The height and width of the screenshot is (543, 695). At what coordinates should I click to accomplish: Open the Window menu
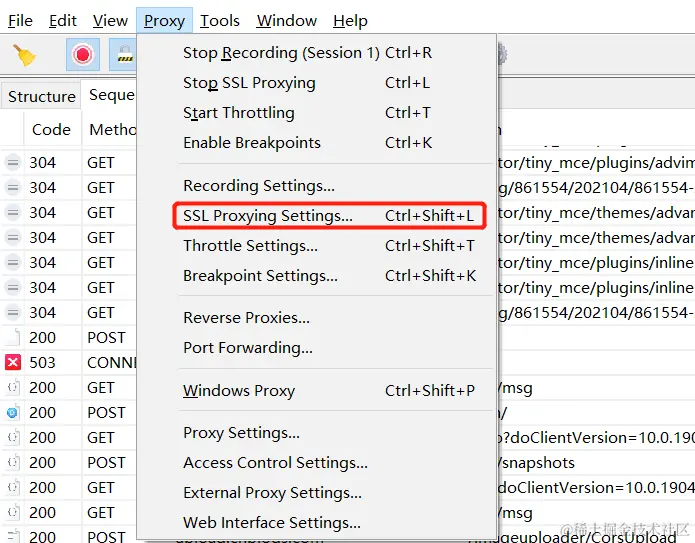pos(287,21)
